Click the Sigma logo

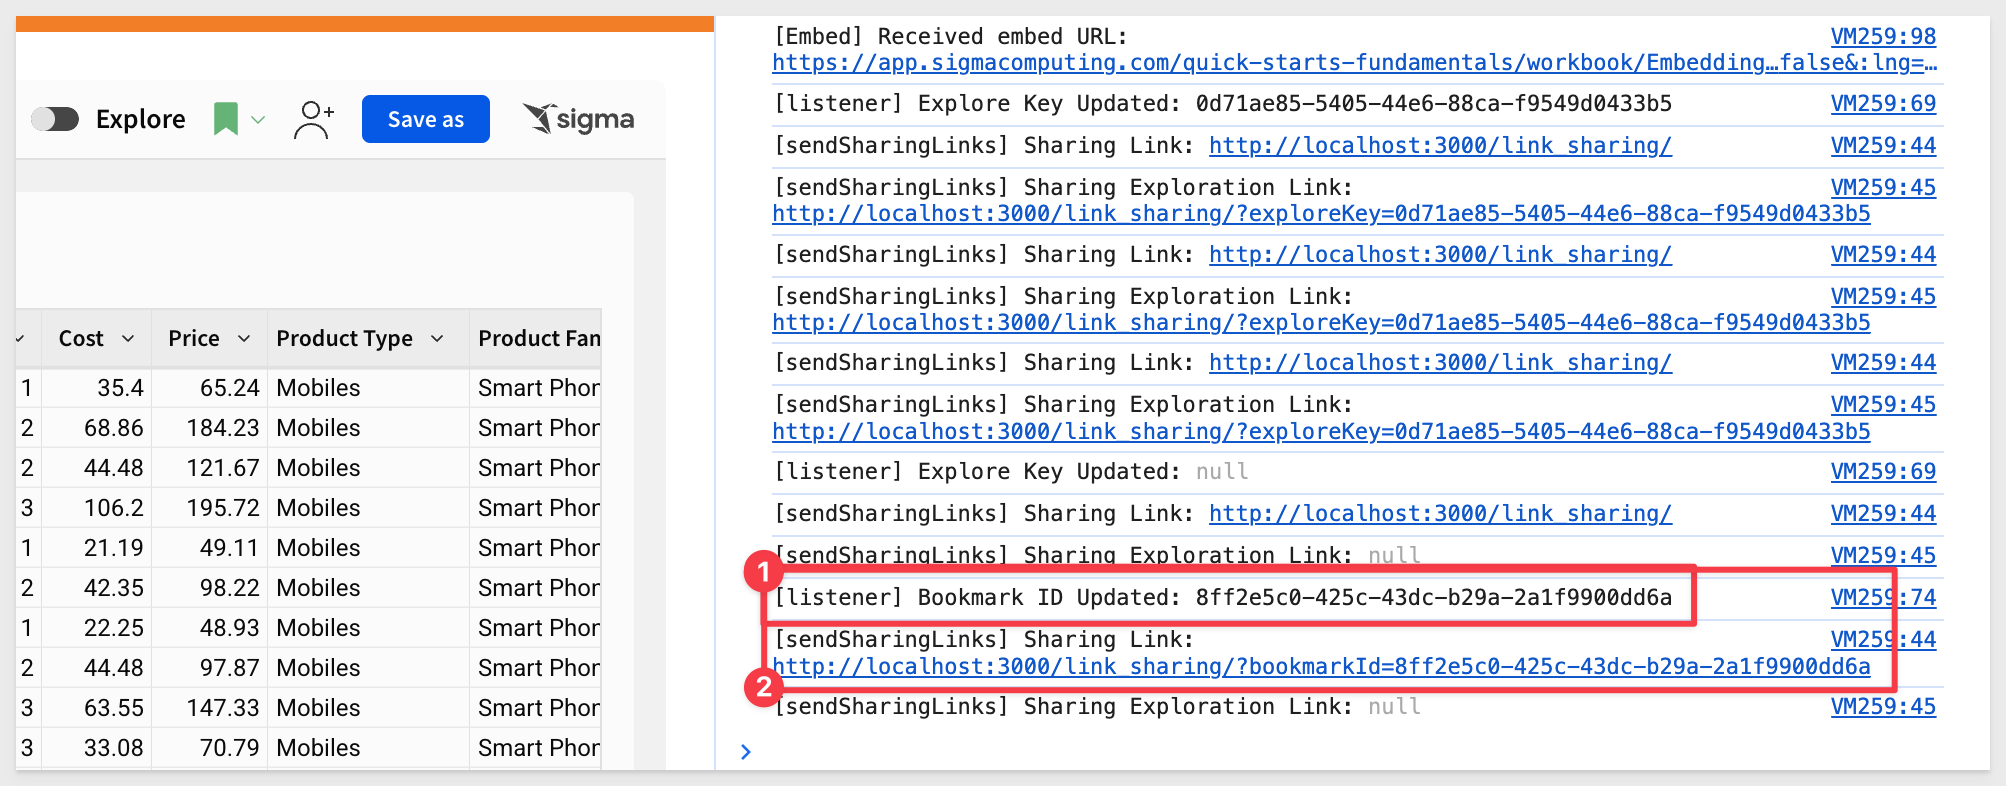click(x=579, y=119)
